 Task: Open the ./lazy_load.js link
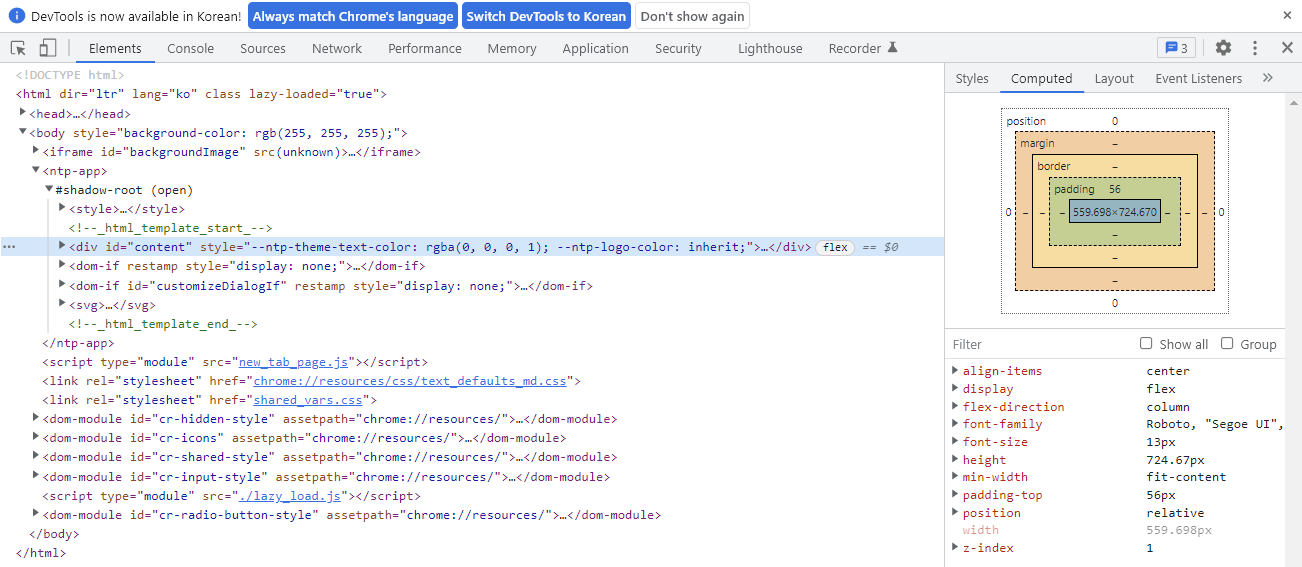click(290, 495)
